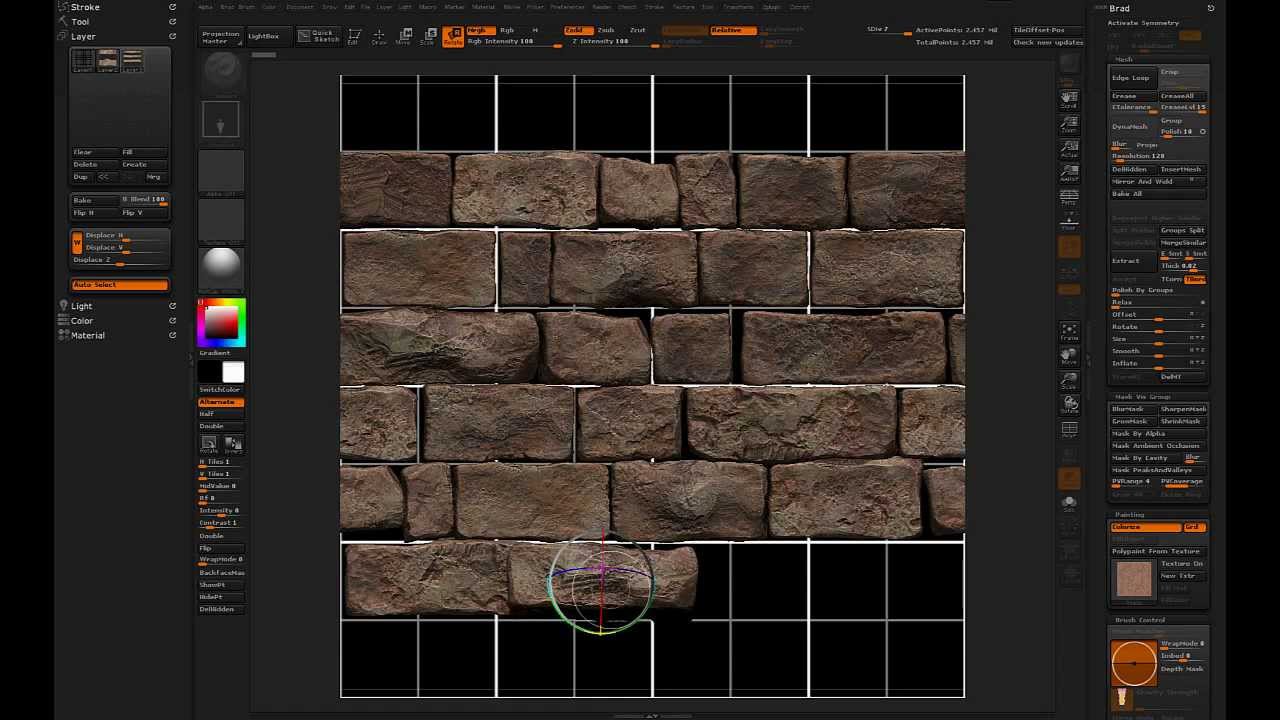Toggle the Zsub mode
The height and width of the screenshot is (720, 1280).
coord(606,30)
